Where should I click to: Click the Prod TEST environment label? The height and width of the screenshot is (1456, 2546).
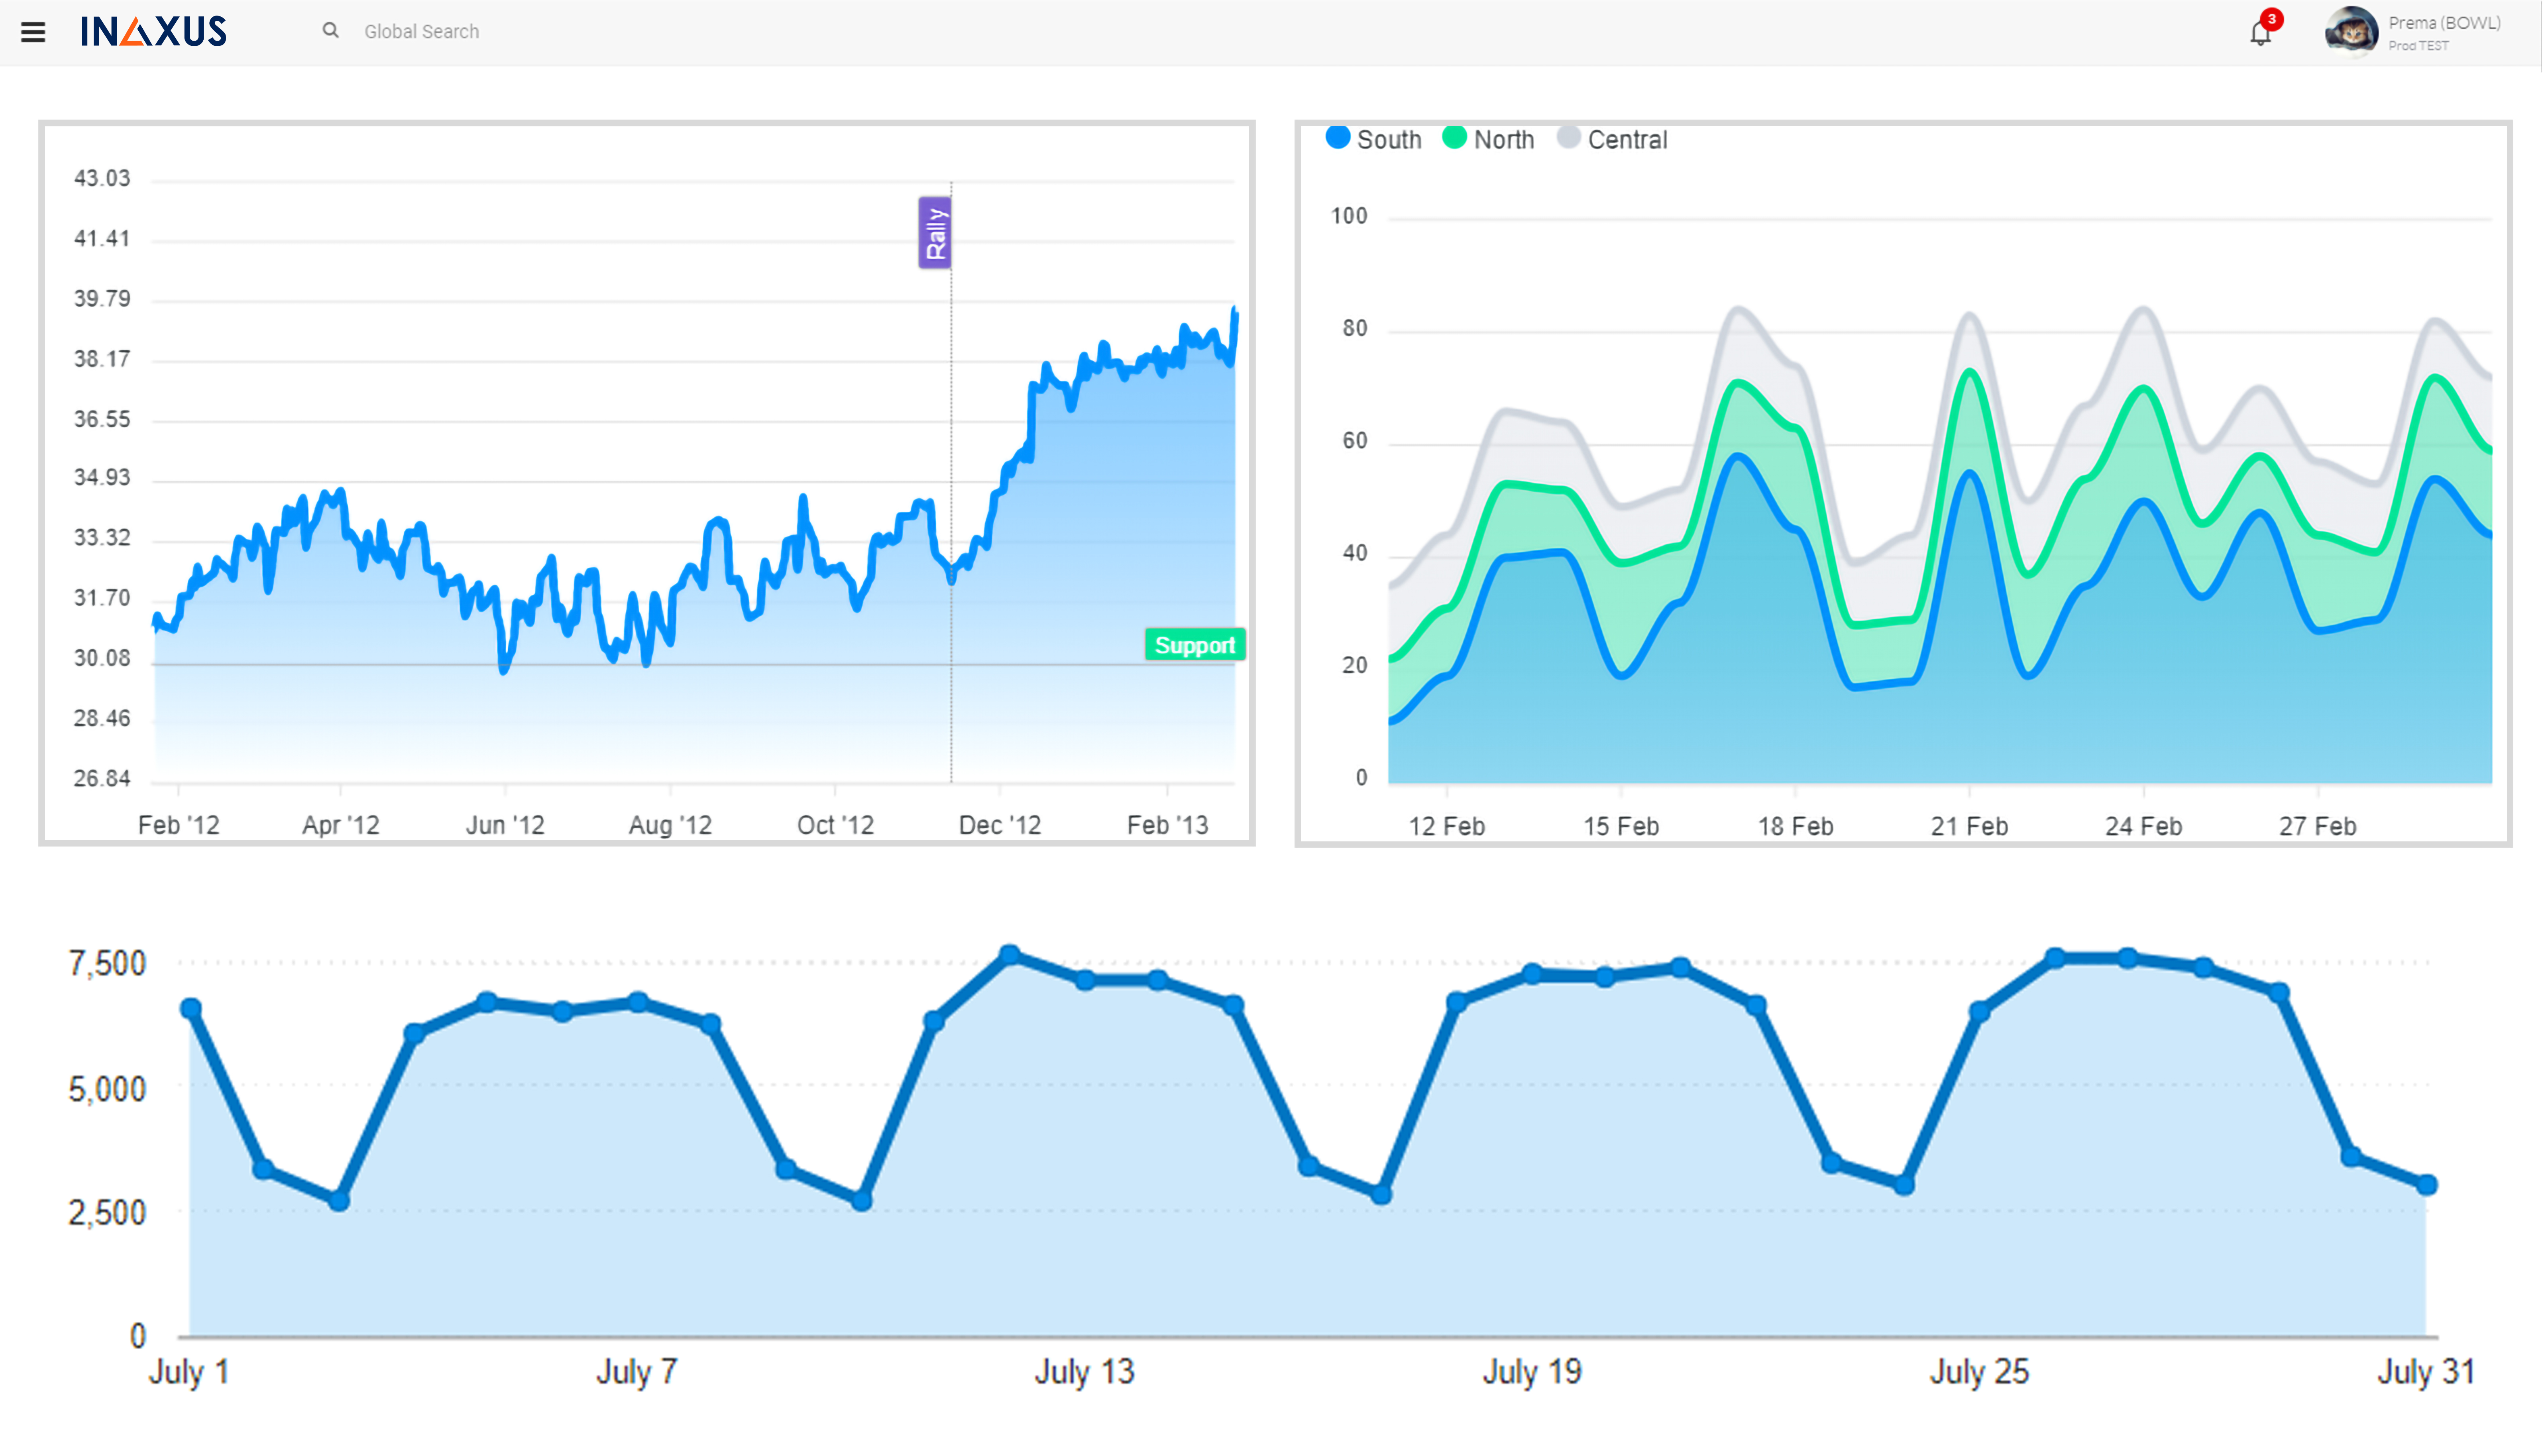tap(2418, 46)
